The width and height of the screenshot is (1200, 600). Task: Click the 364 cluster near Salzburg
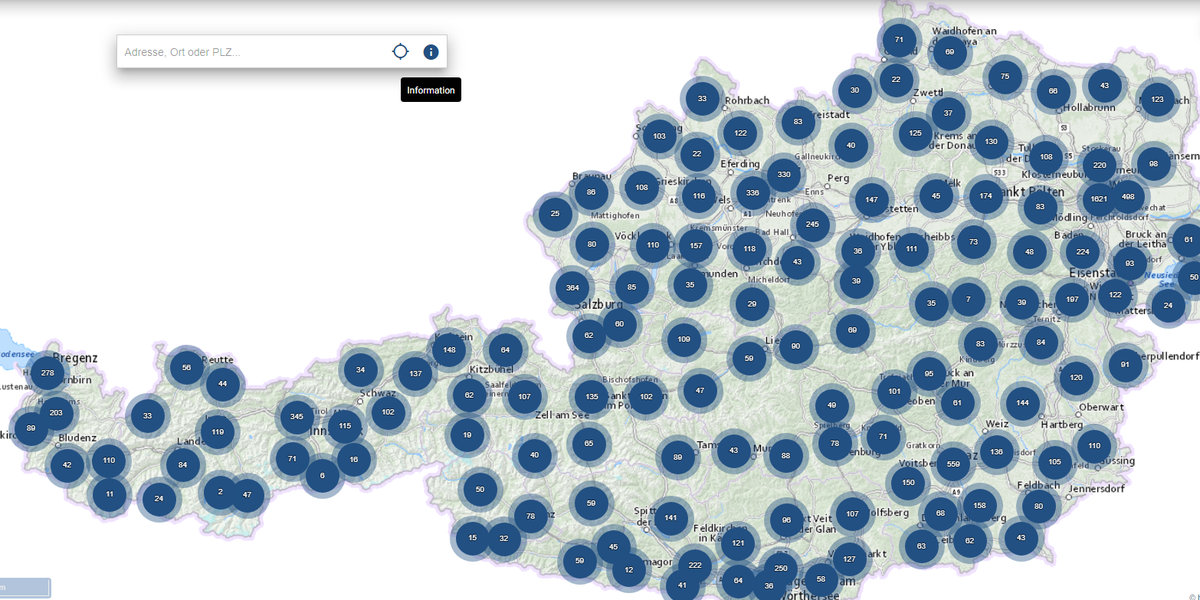[571, 287]
